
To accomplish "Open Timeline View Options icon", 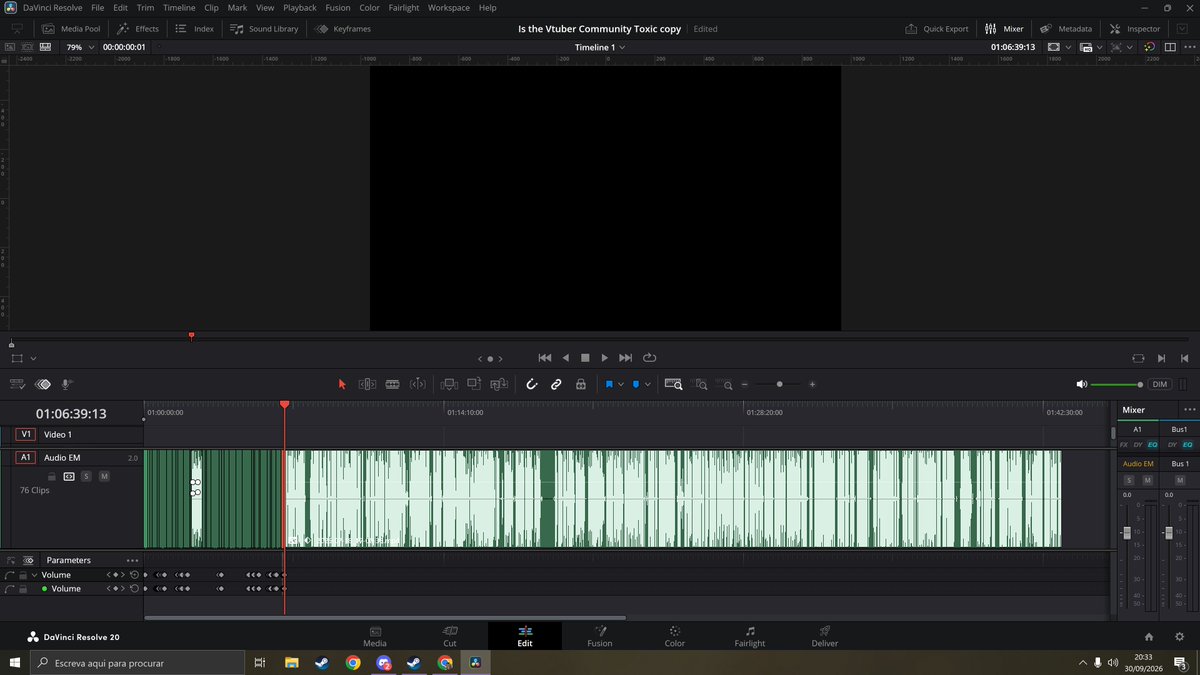I will click(18, 384).
